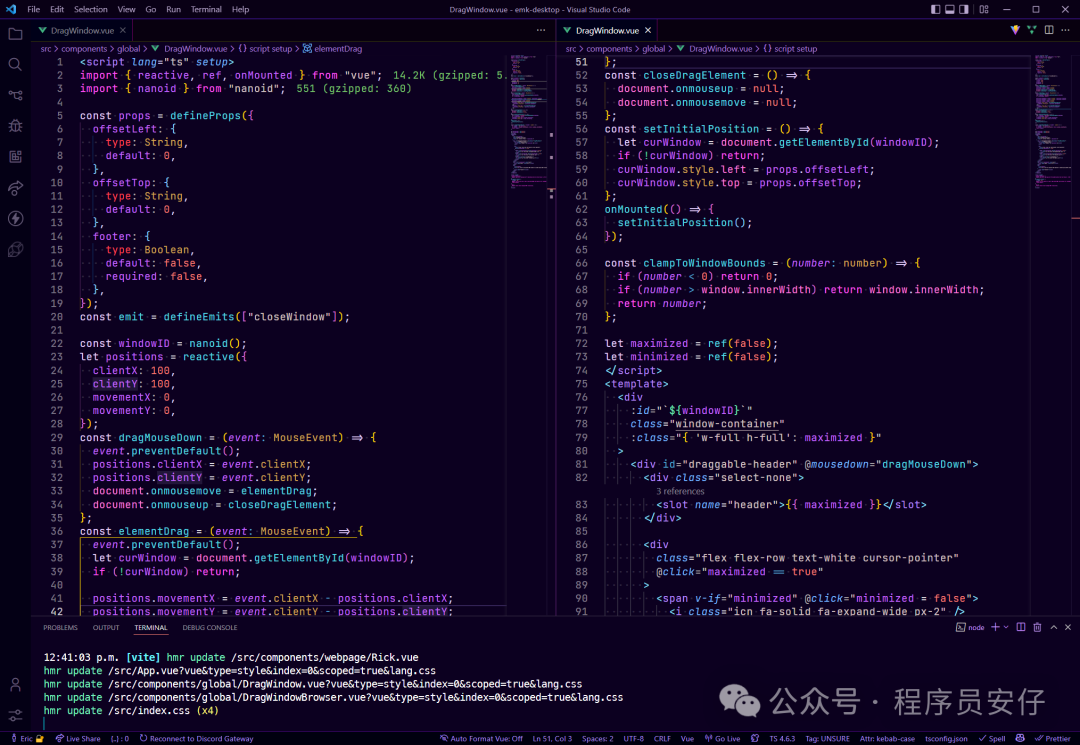This screenshot has height=745, width=1080.
Task: Toggle Auto Format Vue in the status bar
Action: coord(480,738)
